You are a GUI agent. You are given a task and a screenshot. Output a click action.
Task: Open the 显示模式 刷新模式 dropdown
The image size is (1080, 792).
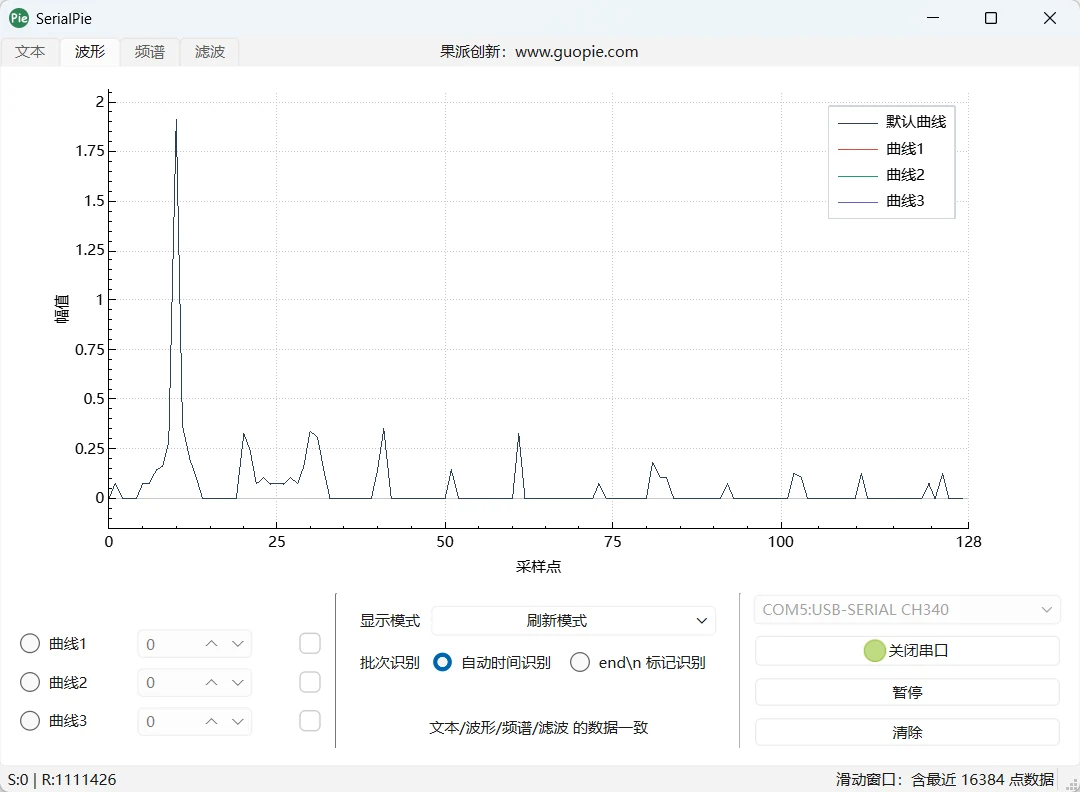point(574,621)
